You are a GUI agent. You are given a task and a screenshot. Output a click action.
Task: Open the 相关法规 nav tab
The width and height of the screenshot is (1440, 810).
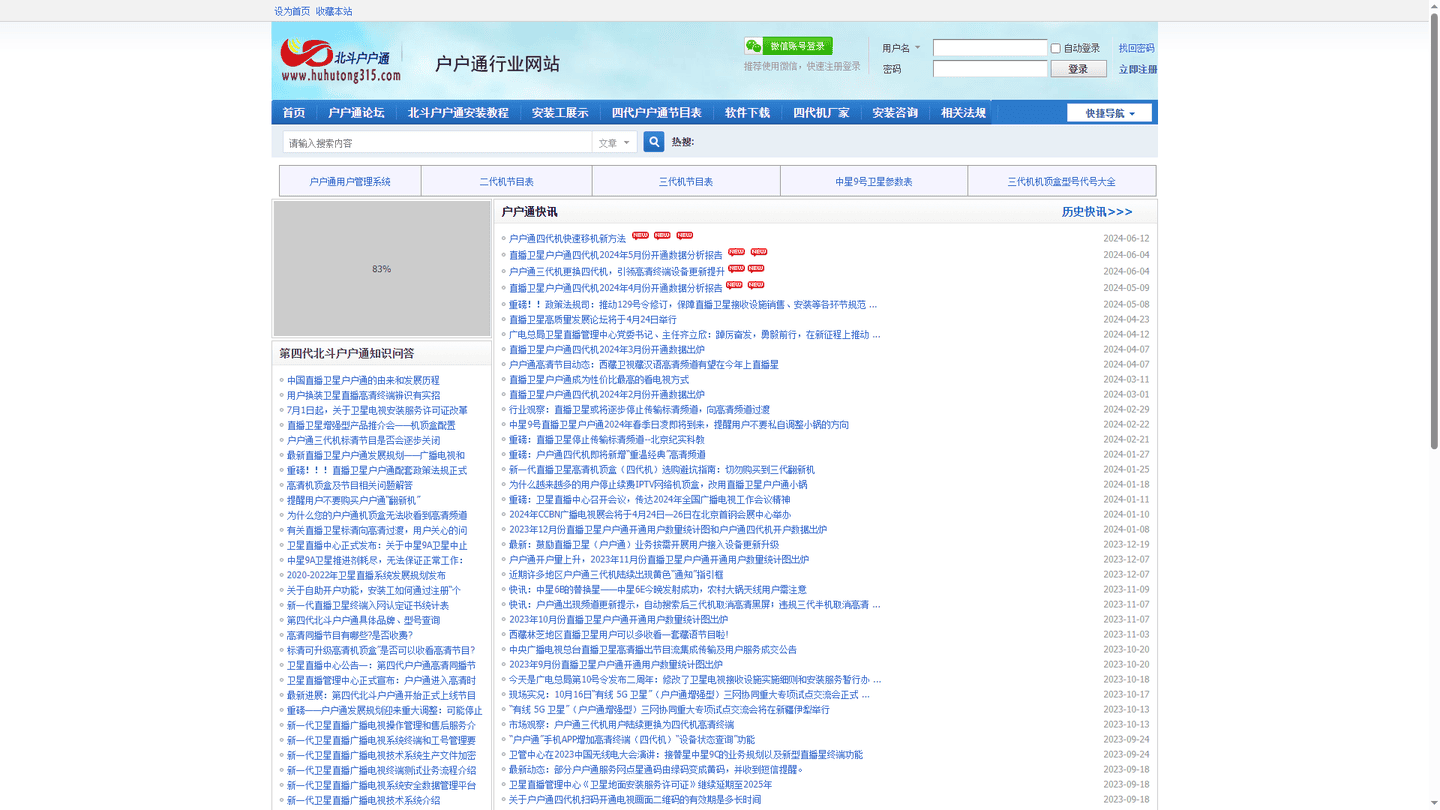click(x=963, y=113)
